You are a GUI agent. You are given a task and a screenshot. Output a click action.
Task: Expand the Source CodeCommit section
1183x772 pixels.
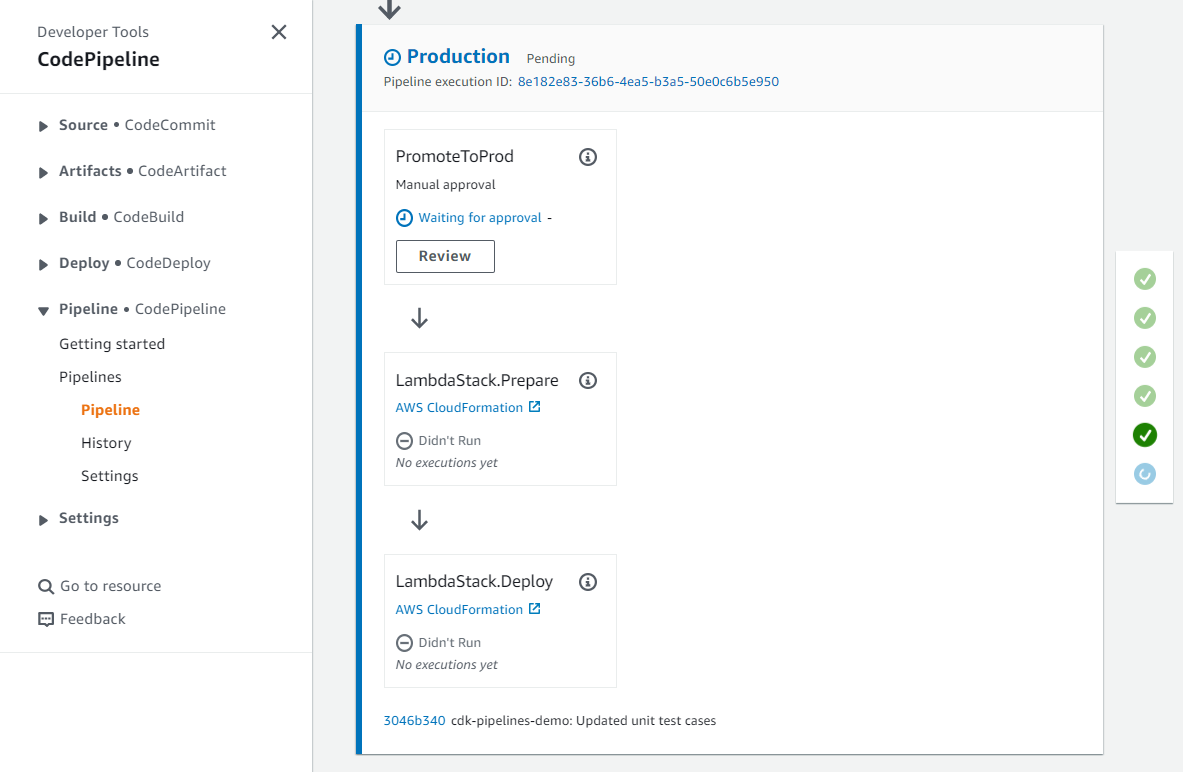[44, 126]
